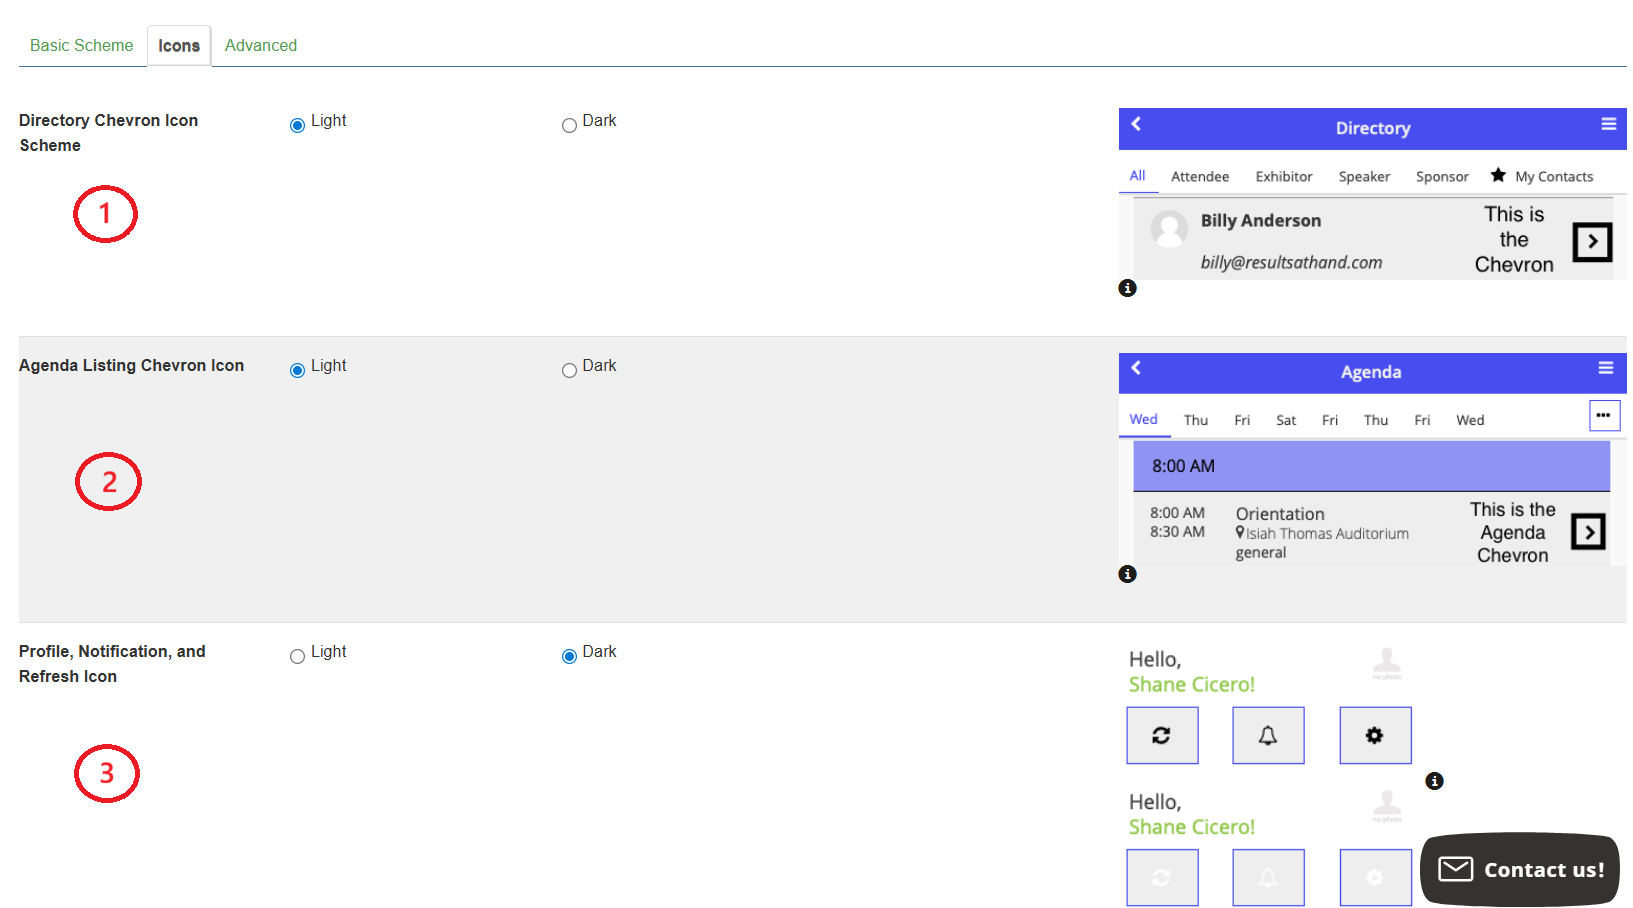Click the info icon below Agenda preview

[1127, 574]
